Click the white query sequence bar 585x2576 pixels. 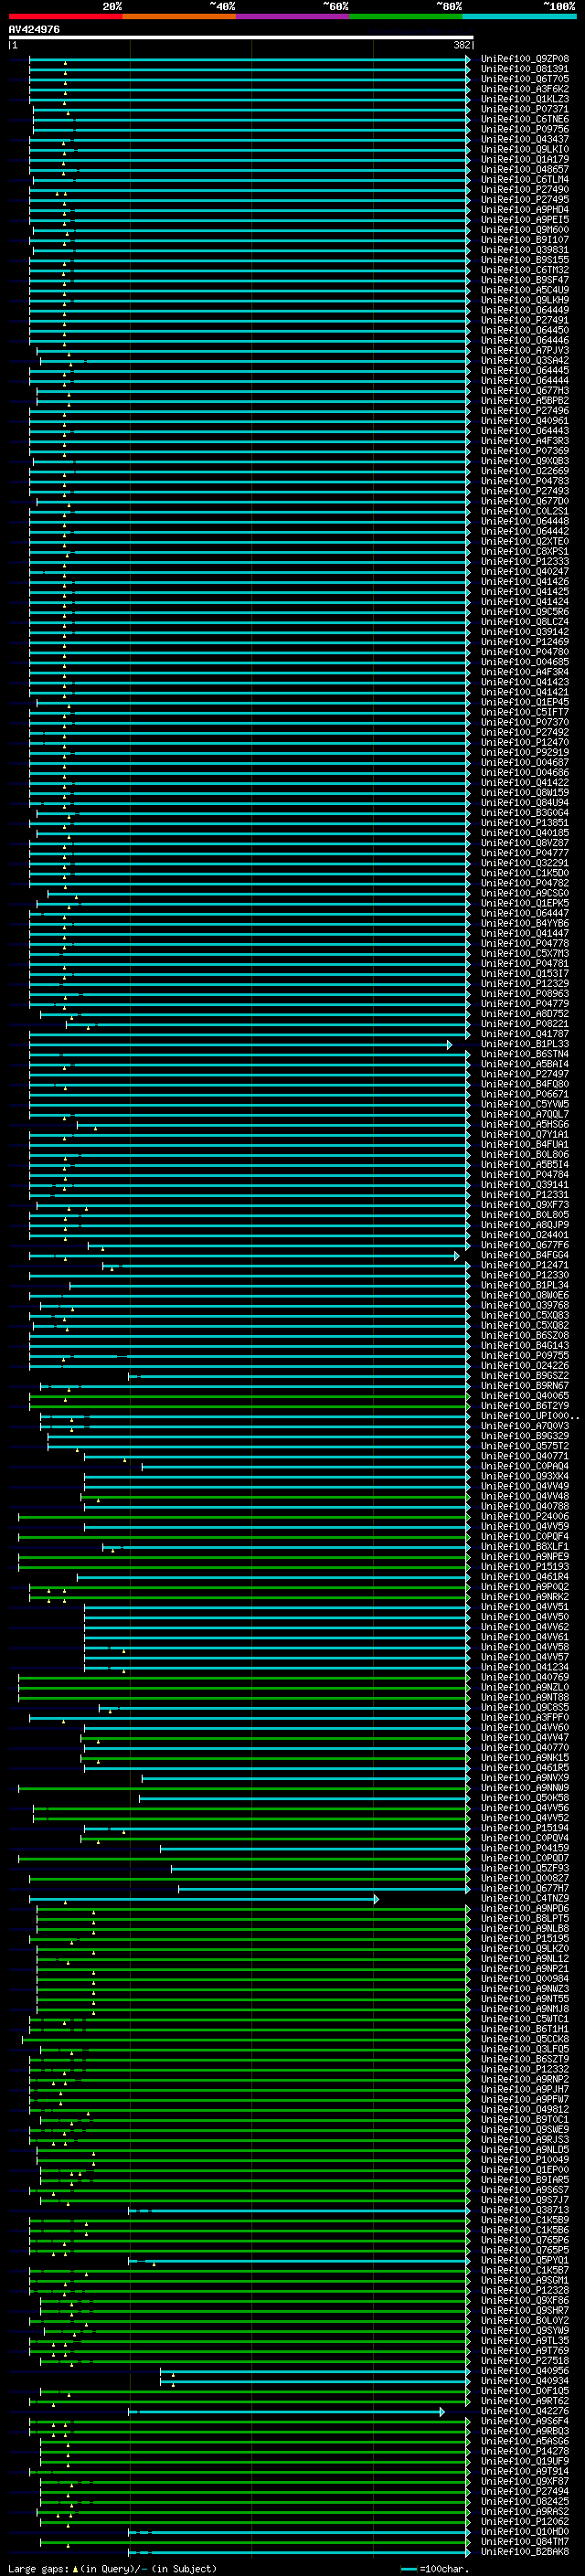coord(241,38)
